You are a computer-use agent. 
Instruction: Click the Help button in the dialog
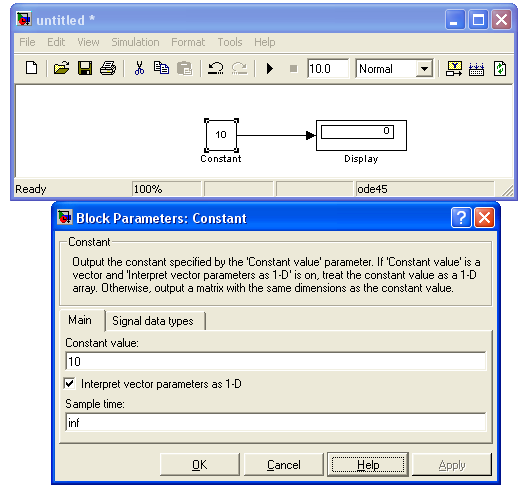(368, 465)
